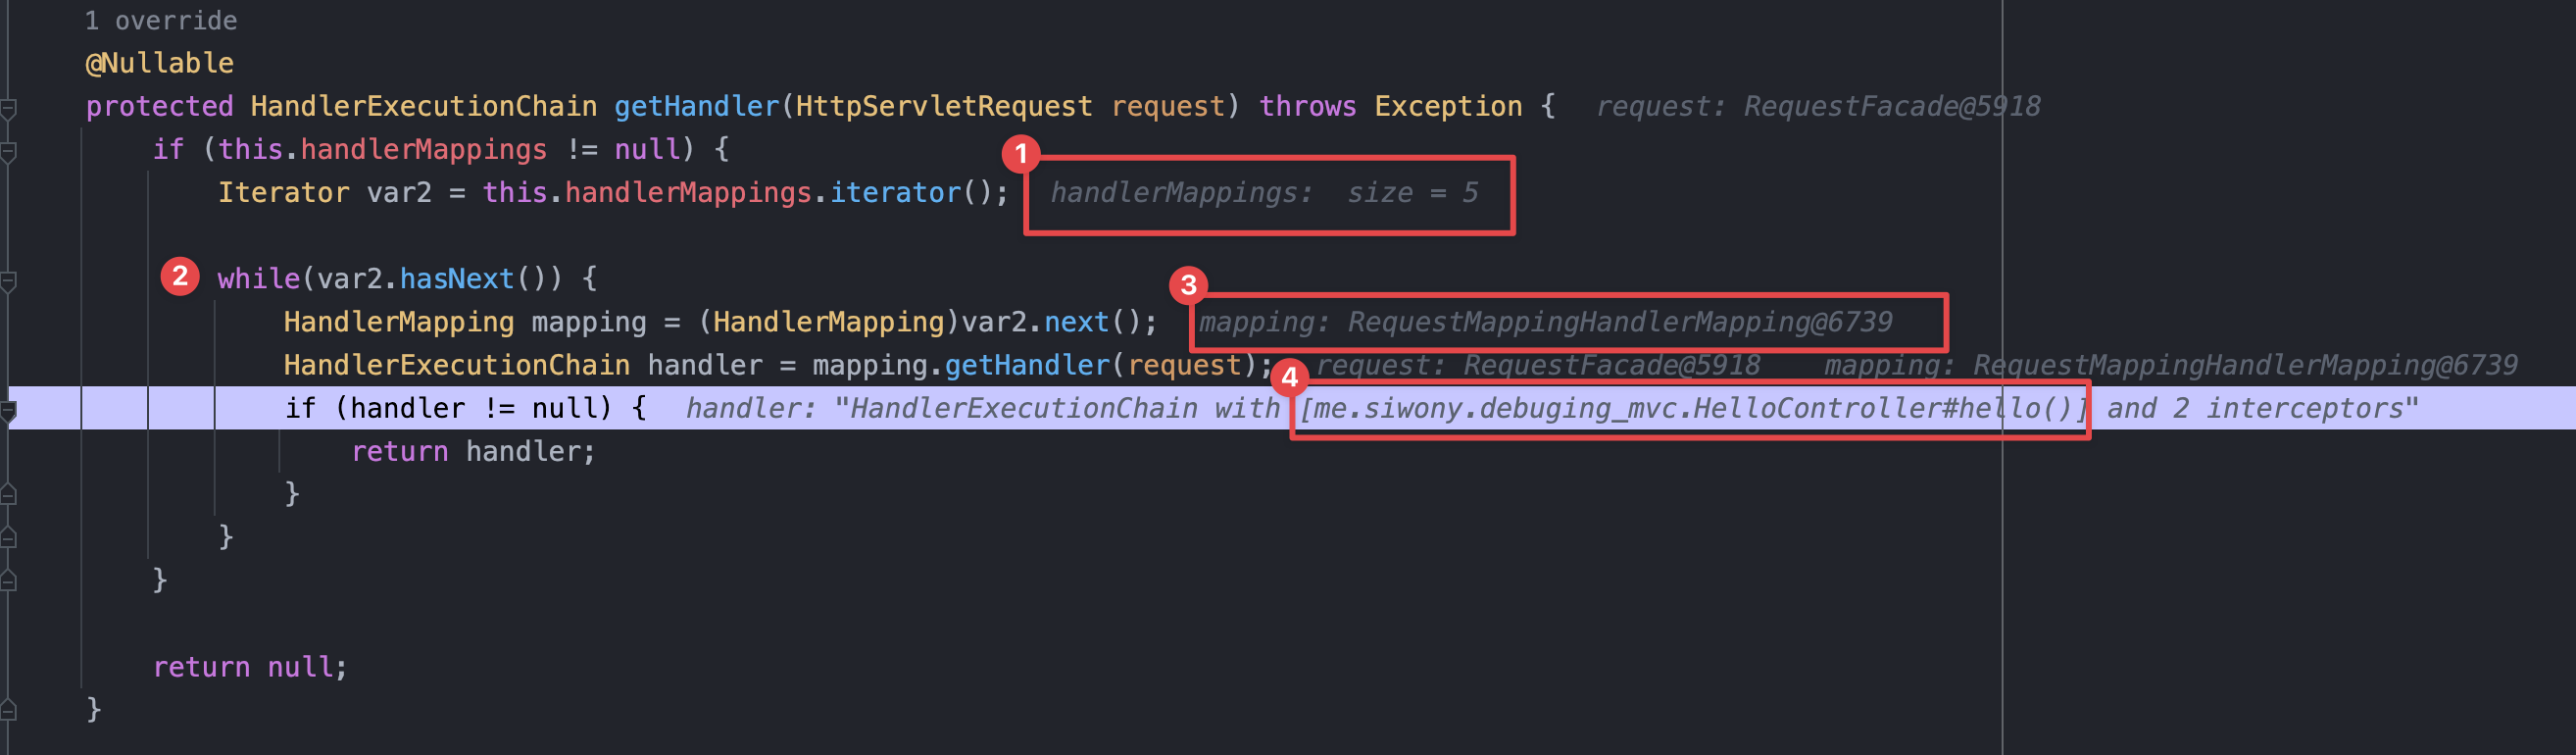Collapse the 'if (handler != null)' block

pyautogui.click(x=9, y=410)
